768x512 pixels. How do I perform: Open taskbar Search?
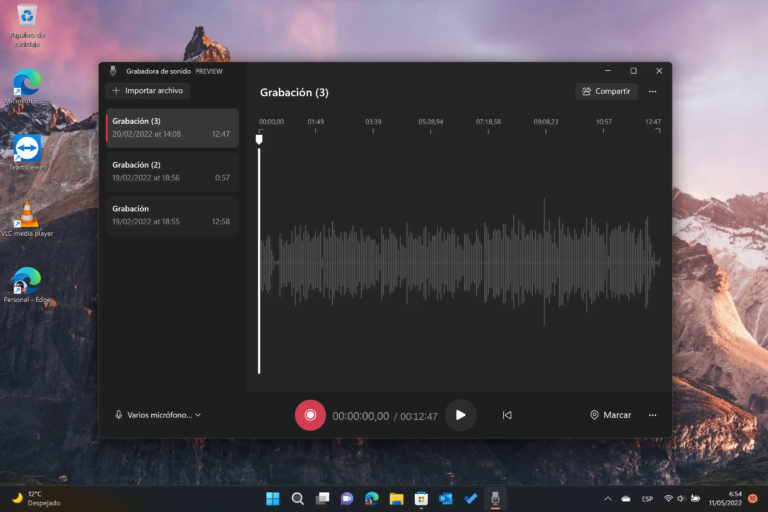tap(297, 499)
